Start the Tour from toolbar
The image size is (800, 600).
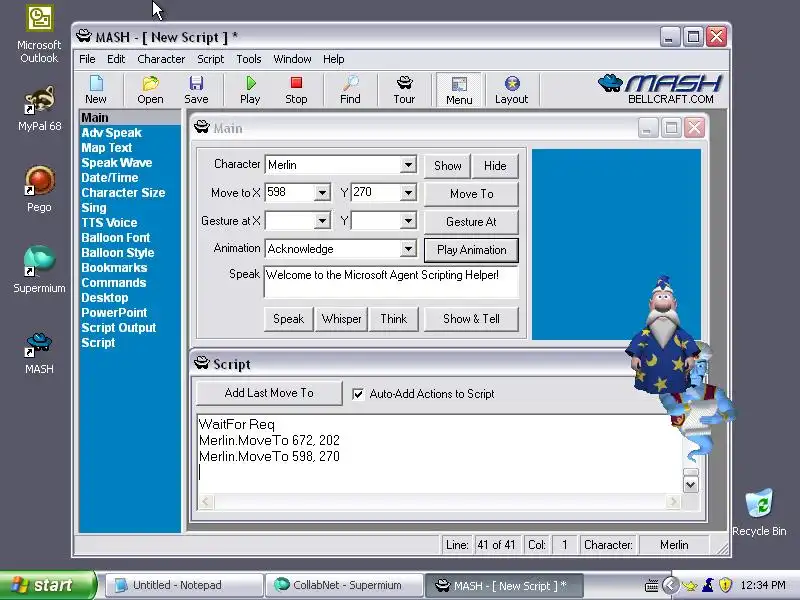[404, 90]
